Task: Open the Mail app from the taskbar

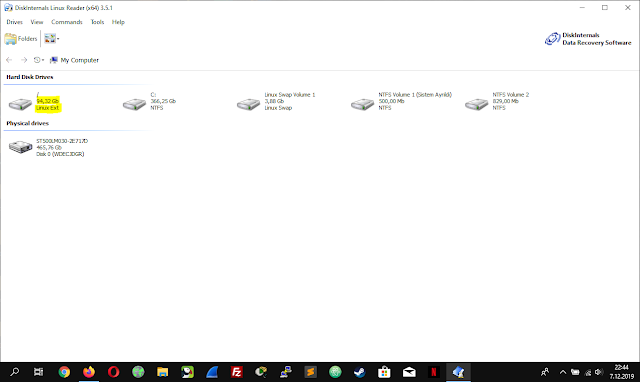Action: [x=409, y=372]
